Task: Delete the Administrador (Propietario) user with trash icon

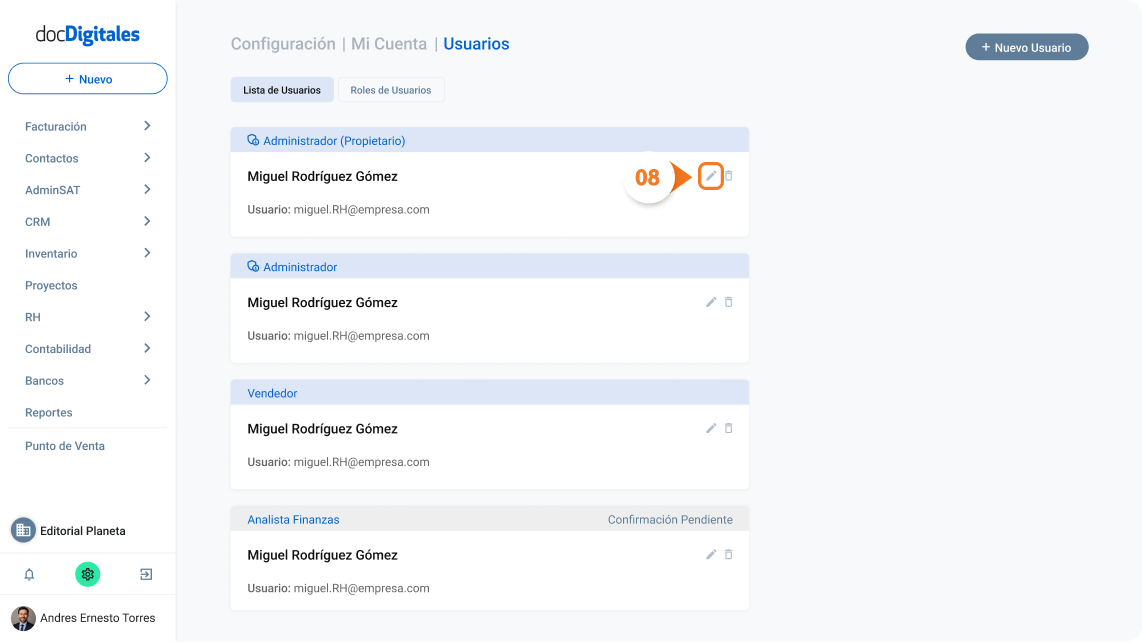Action: (728, 176)
